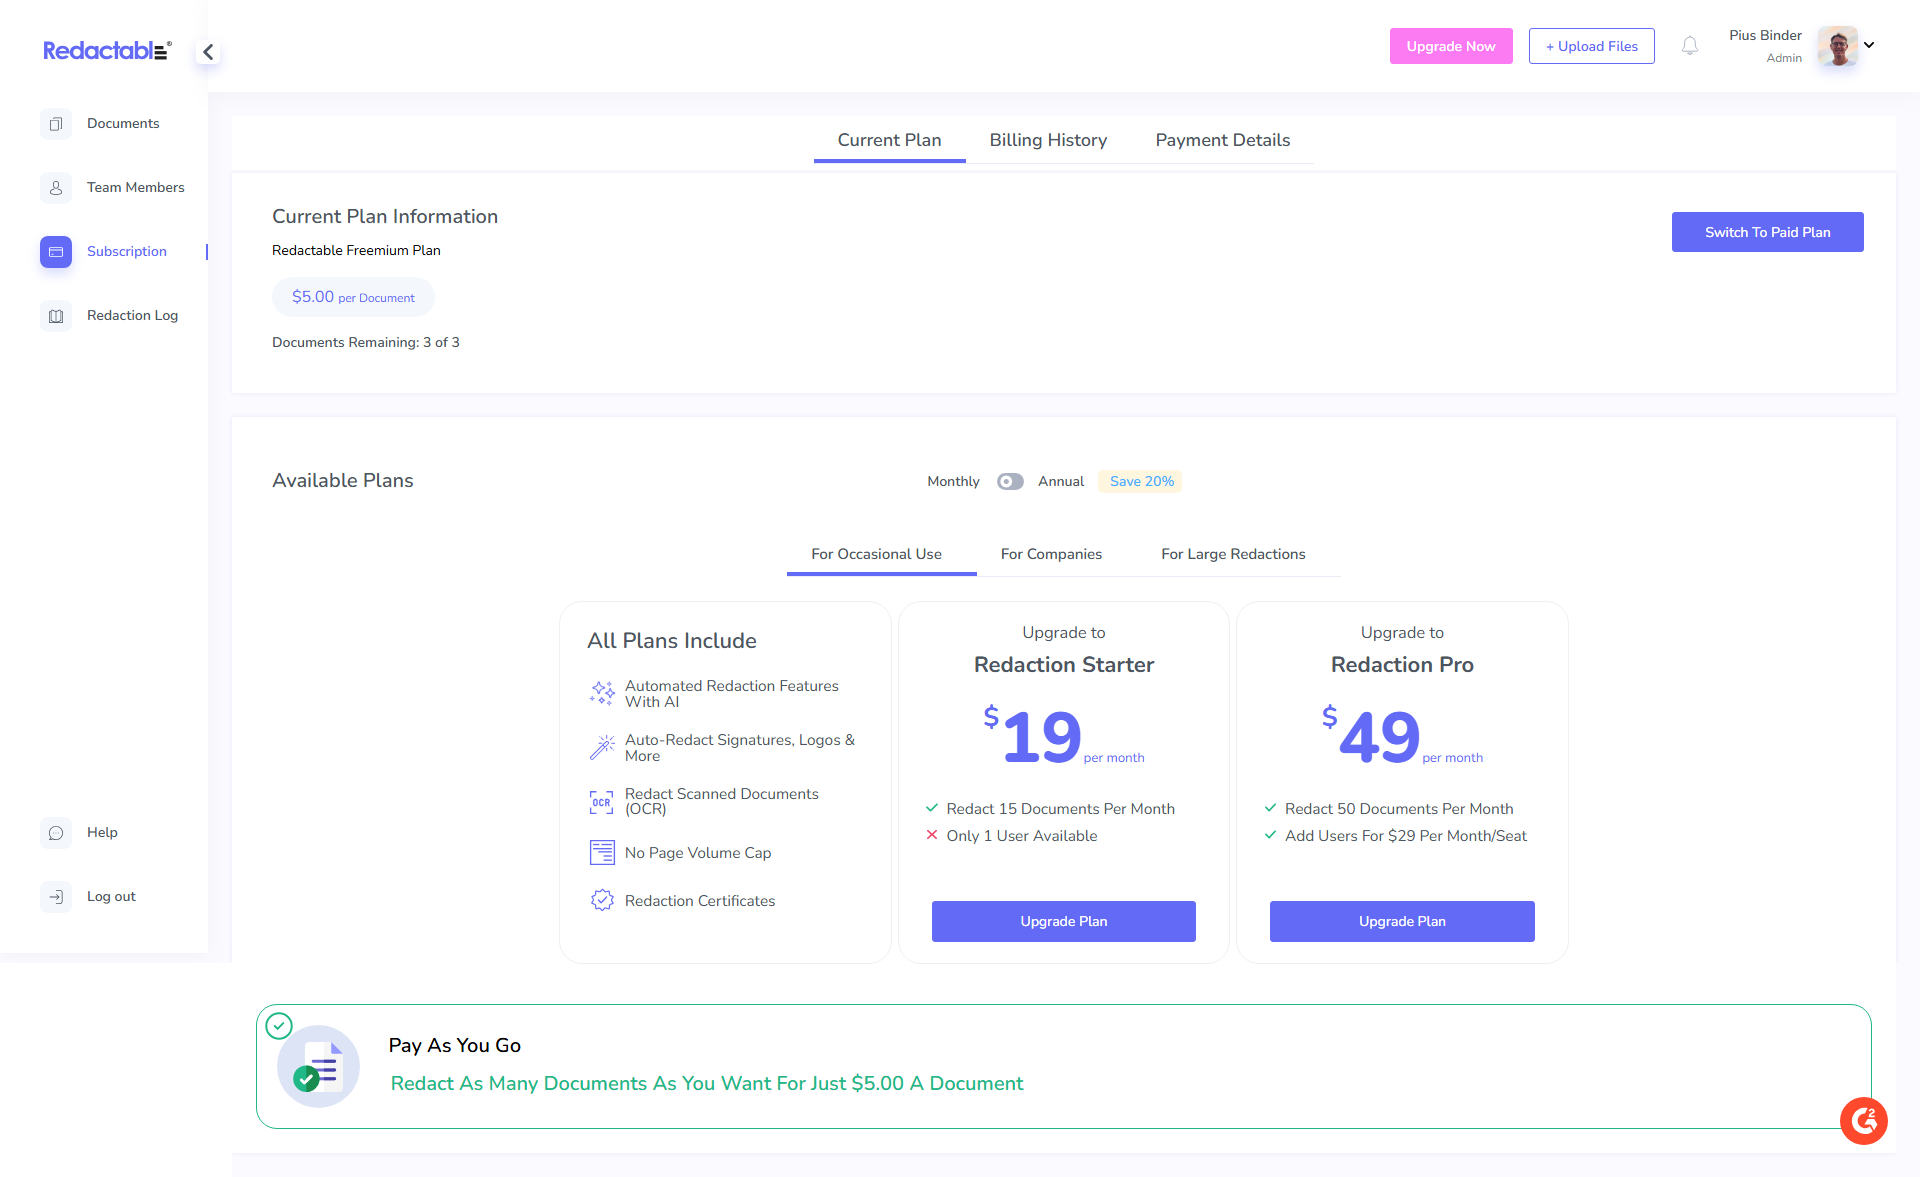Click the pink Upgrade Now button
This screenshot has width=1920, height=1177.
[1450, 46]
